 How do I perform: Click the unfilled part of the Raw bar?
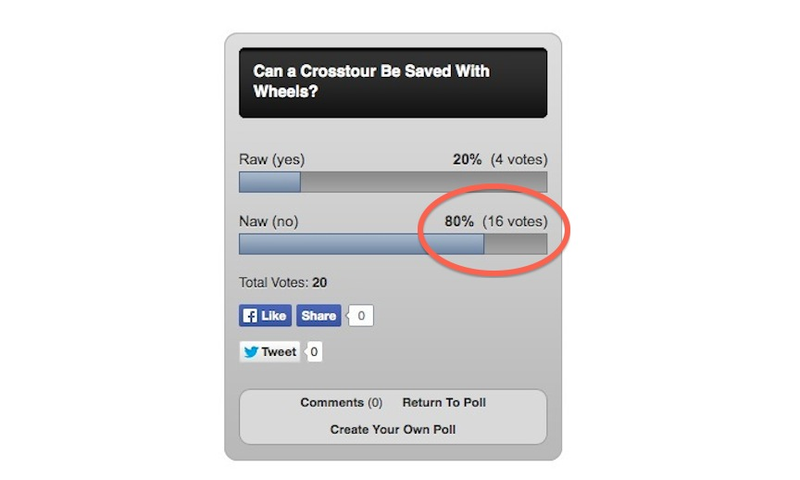pos(424,182)
